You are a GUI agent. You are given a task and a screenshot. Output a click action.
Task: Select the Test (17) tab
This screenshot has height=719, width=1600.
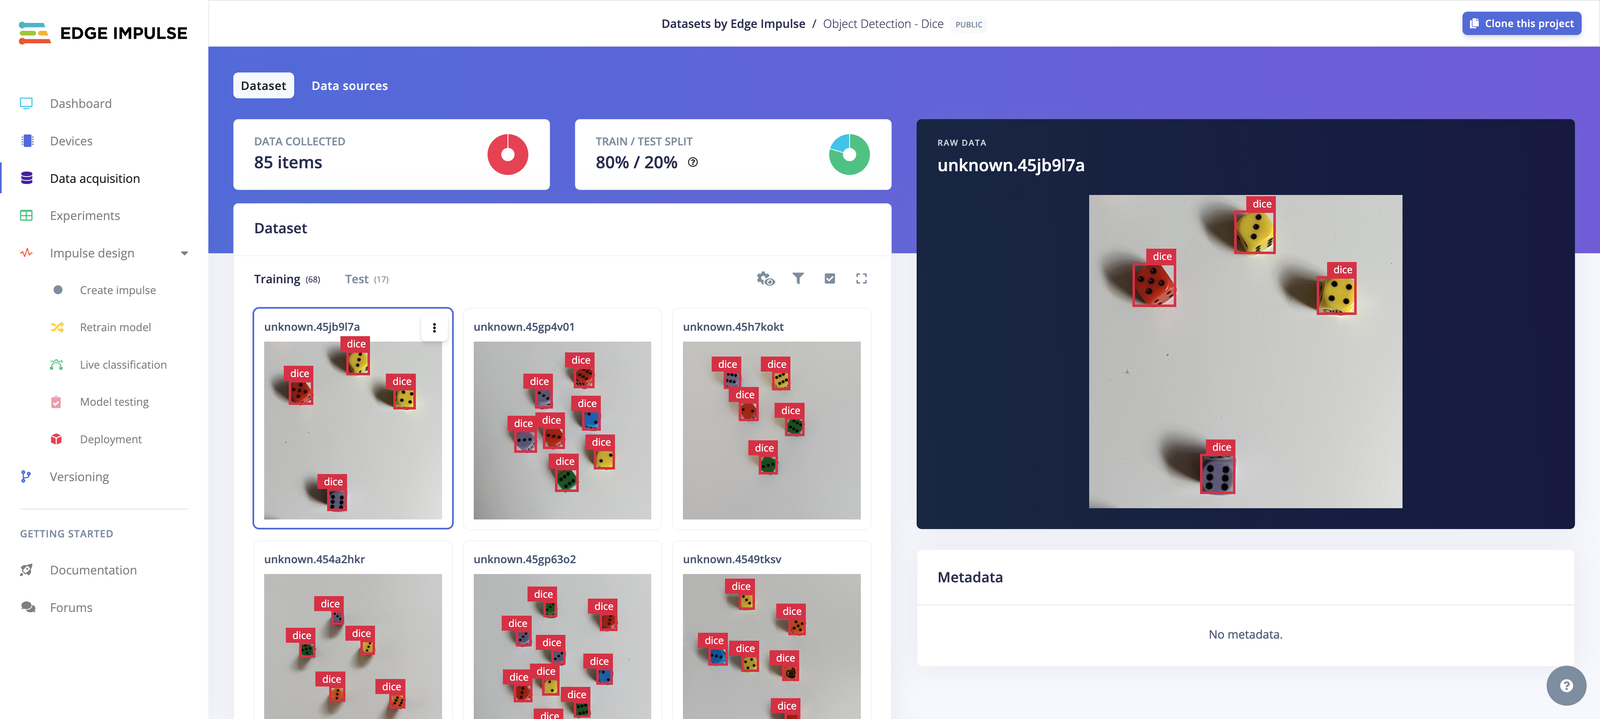click(367, 279)
